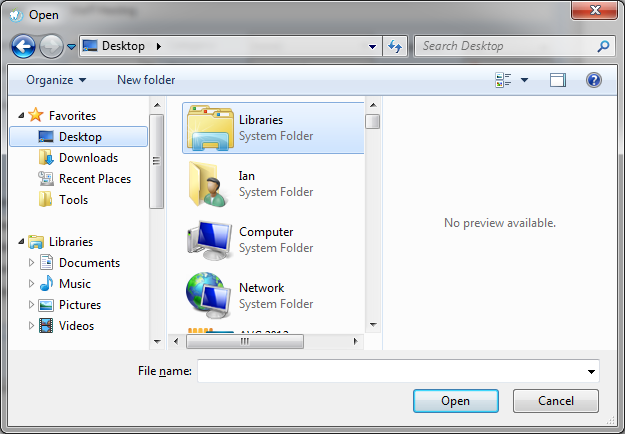Expand the Desktop breadcrumb arrow
This screenshot has height=434, width=625.
coord(159,46)
